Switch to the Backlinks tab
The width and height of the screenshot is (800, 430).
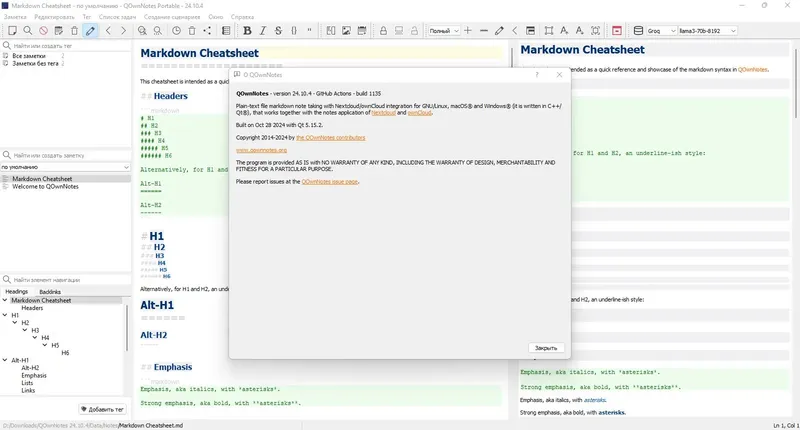[50, 292]
